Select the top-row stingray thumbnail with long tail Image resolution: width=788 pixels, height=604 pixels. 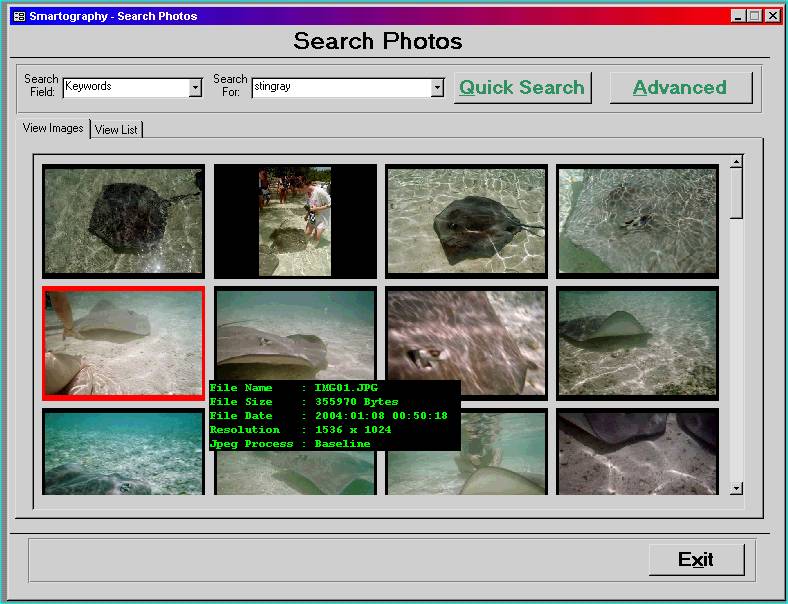click(x=466, y=221)
